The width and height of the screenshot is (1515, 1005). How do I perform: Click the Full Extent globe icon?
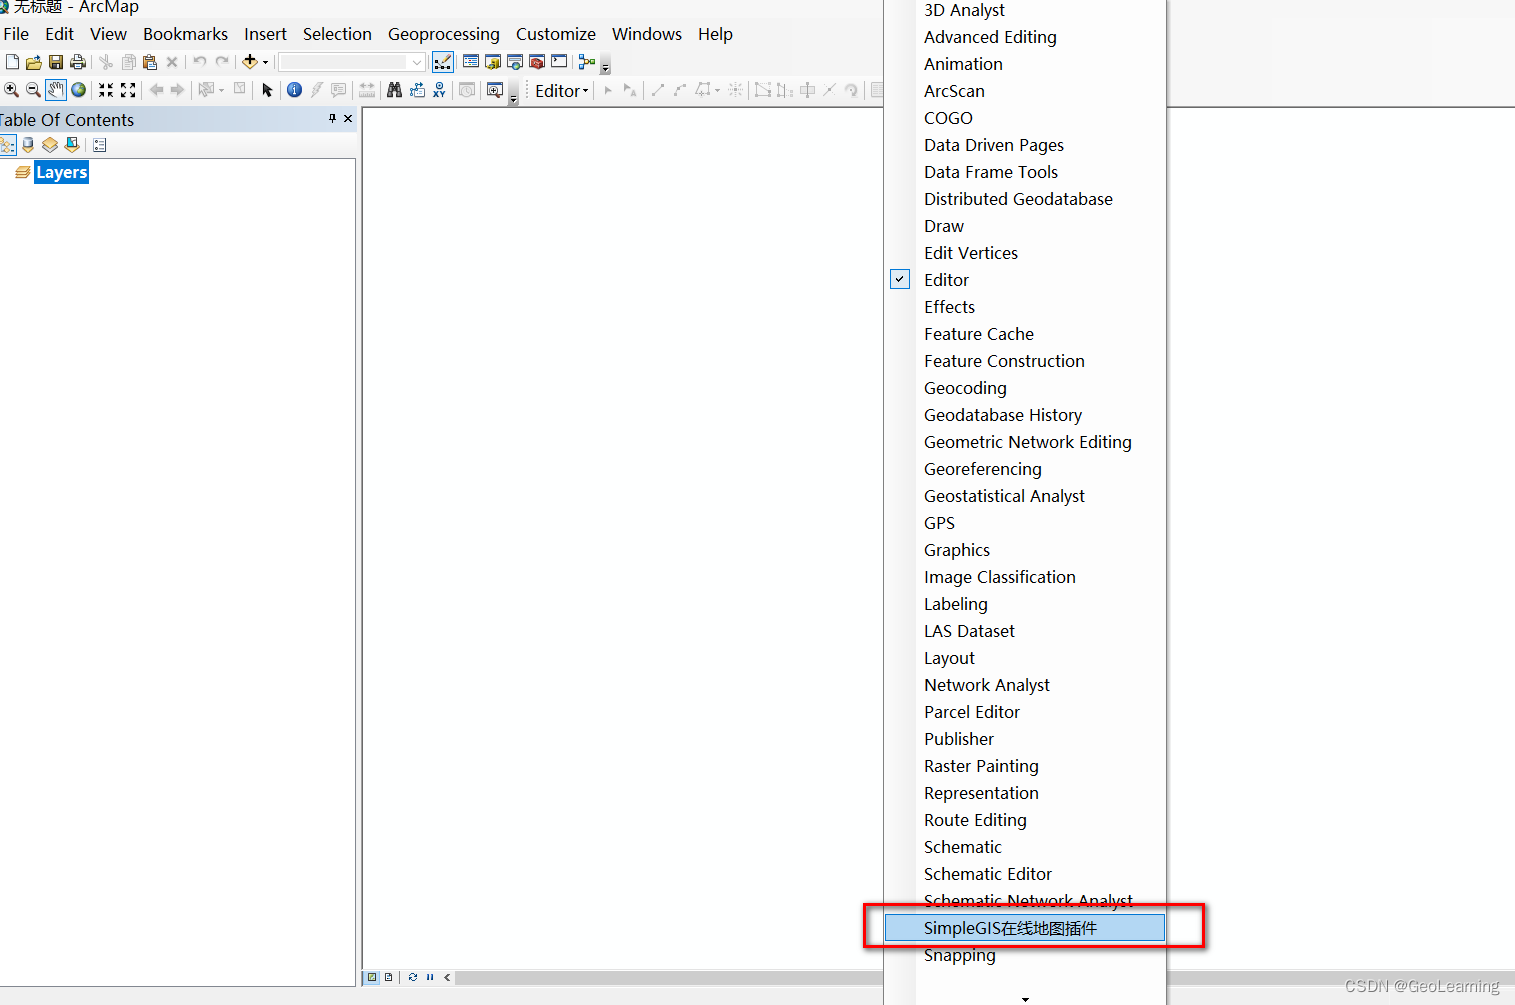78,90
